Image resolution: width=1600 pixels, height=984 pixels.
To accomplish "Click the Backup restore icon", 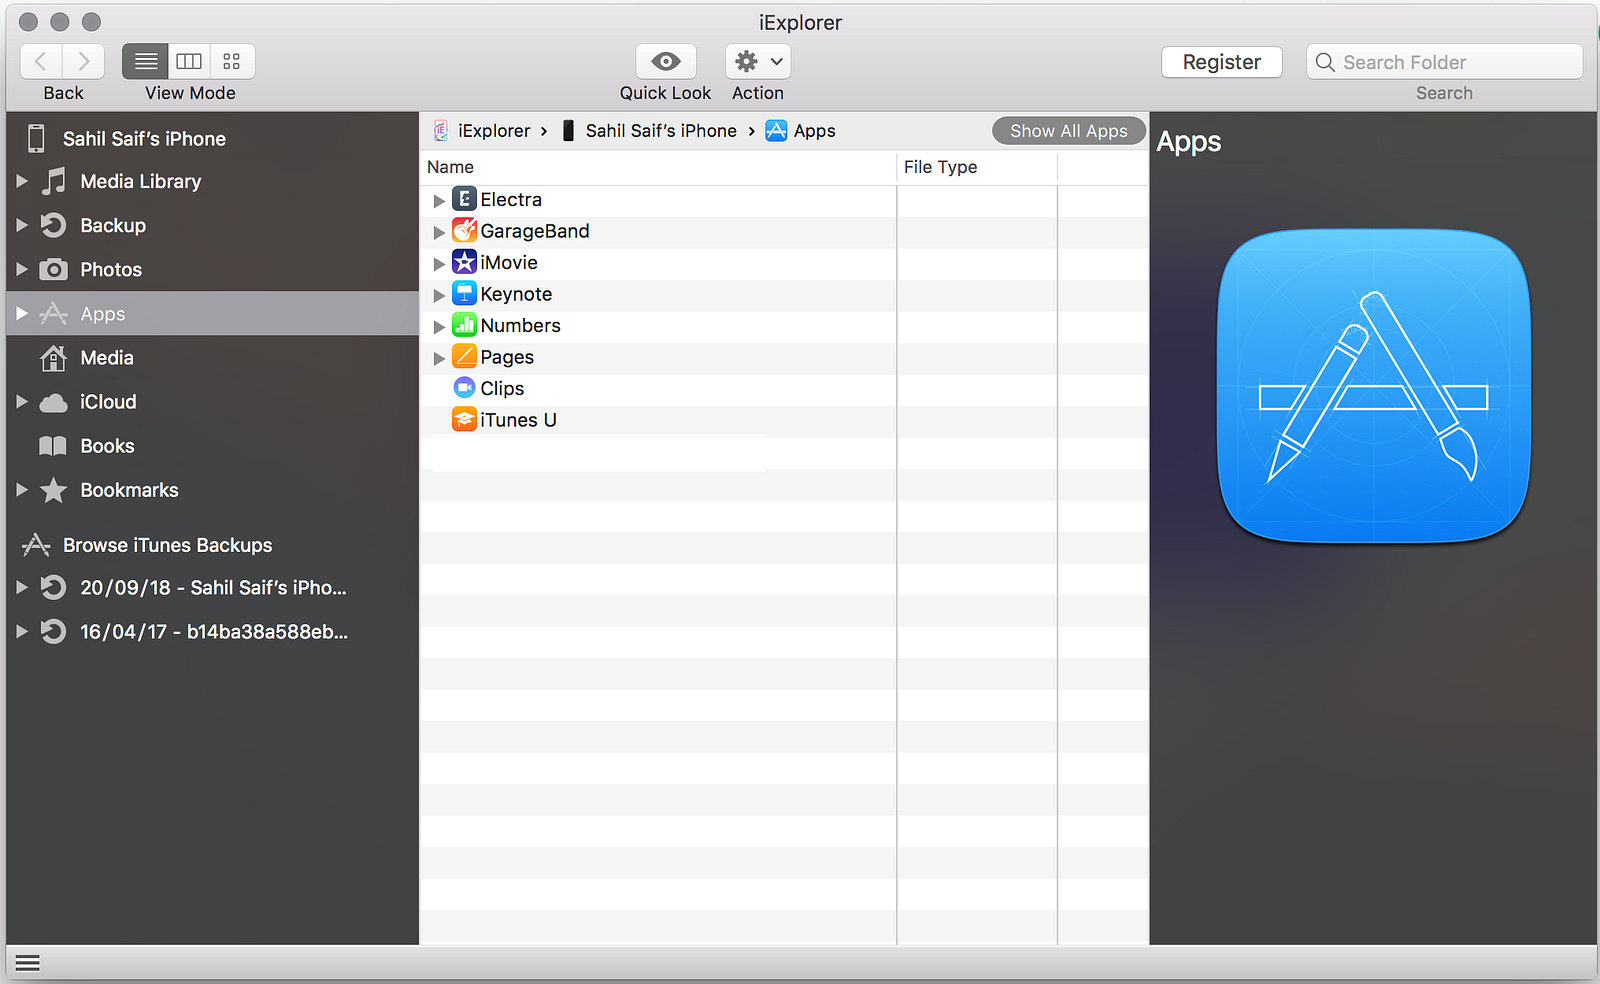I will [54, 225].
